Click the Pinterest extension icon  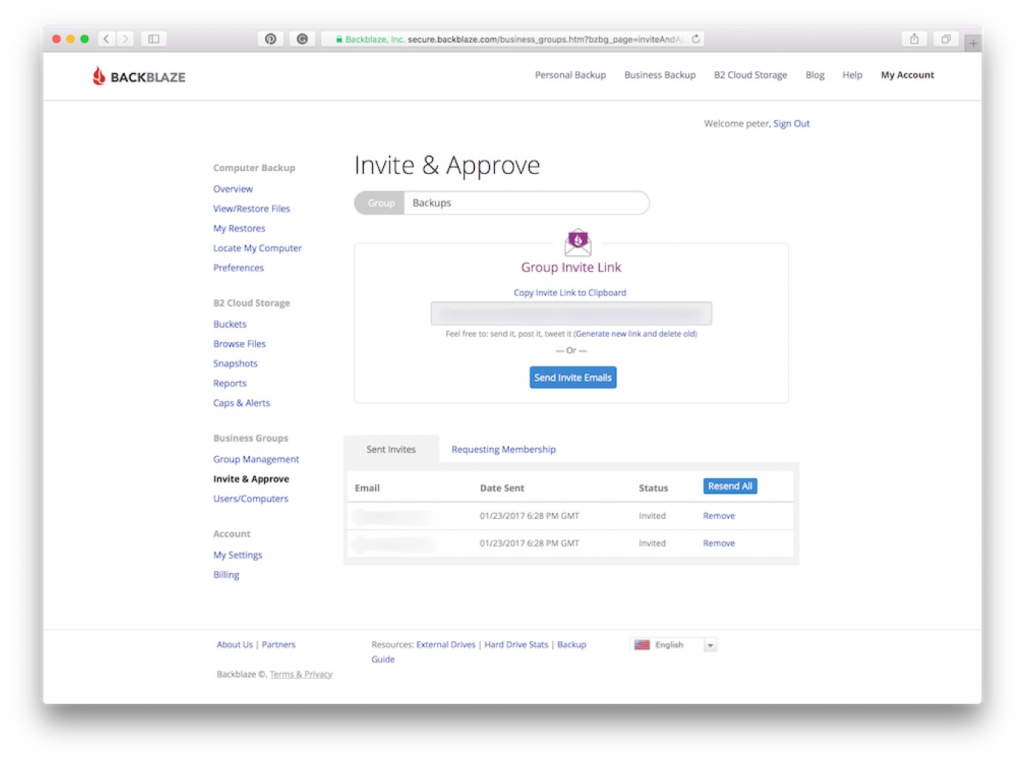coord(270,39)
